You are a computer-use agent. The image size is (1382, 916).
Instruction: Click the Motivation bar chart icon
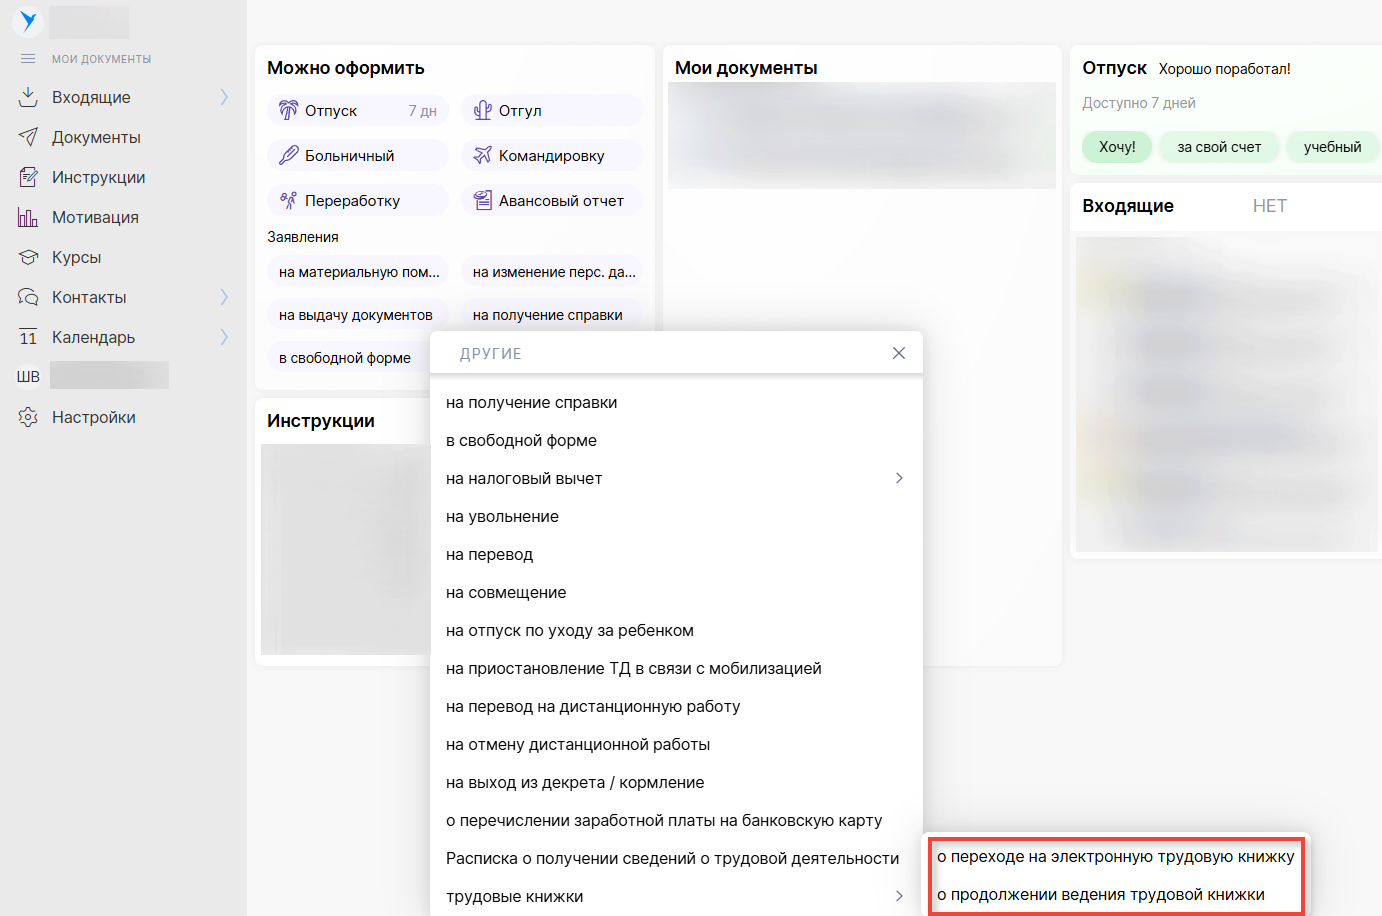(28, 217)
